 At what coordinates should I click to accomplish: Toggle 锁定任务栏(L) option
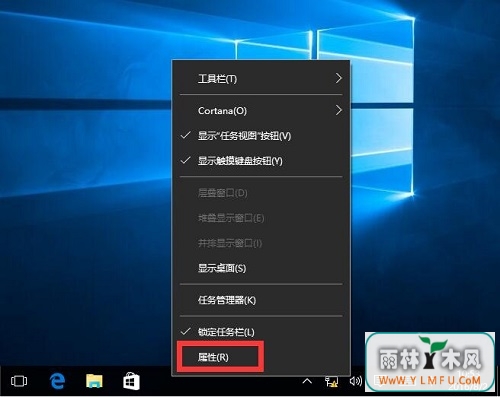pos(261,332)
